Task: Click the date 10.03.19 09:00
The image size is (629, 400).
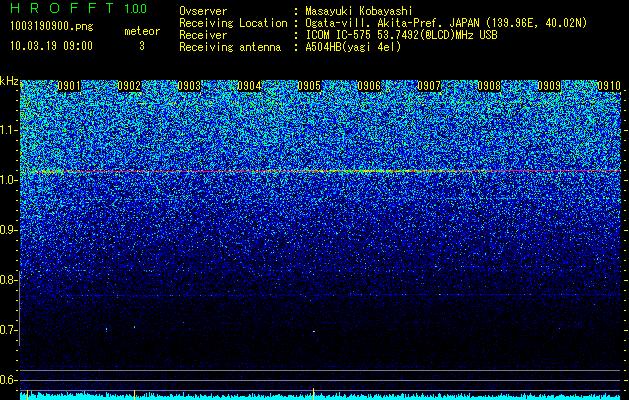Action: [x=51, y=46]
